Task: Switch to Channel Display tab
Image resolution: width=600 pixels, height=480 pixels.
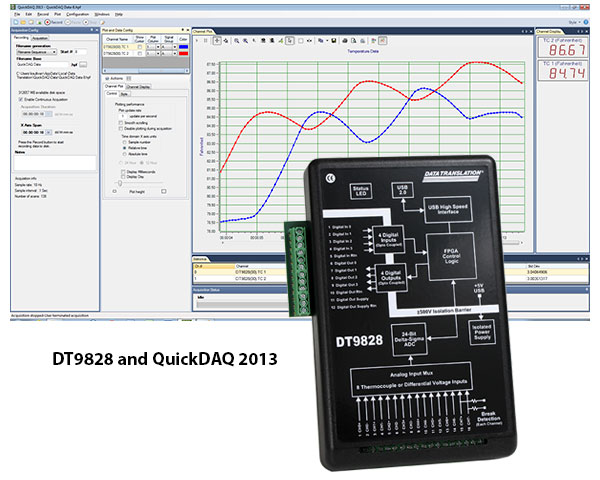Action: pos(138,87)
